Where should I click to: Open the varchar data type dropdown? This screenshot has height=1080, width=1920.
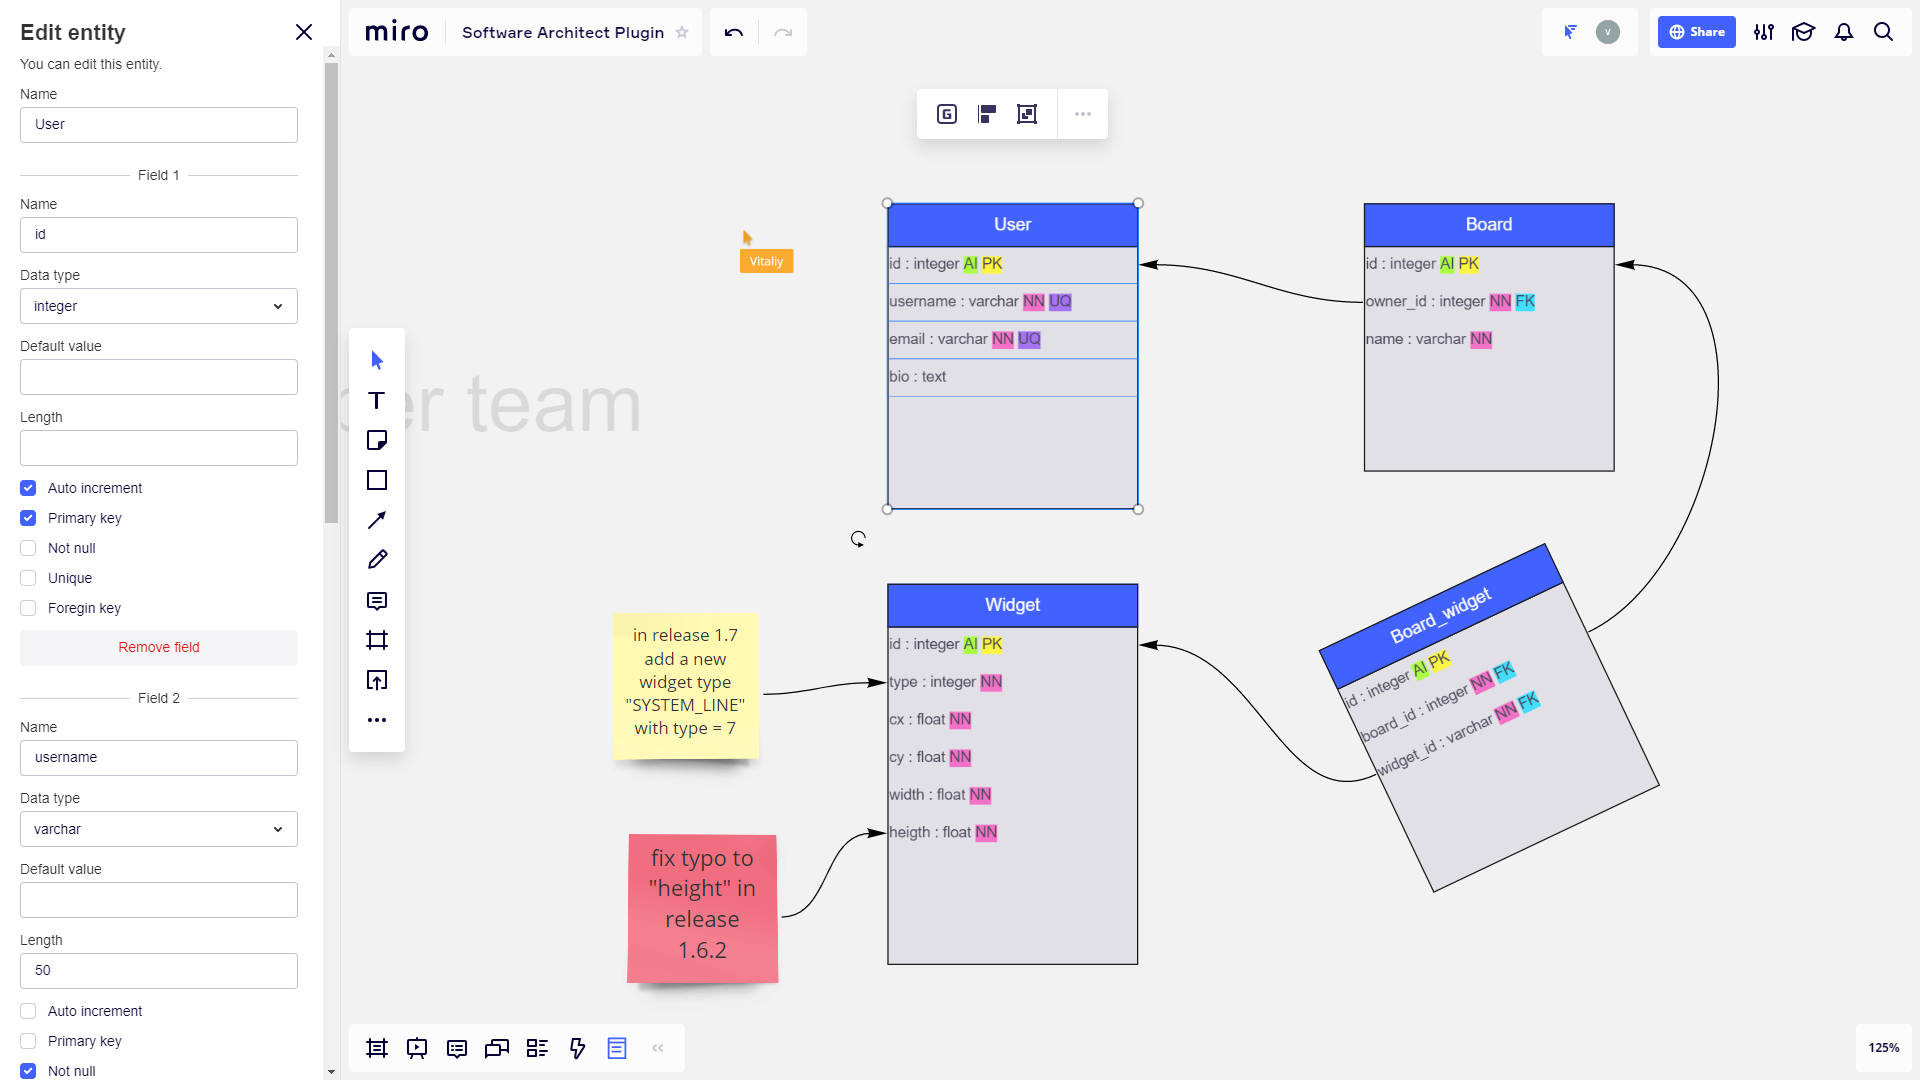tap(159, 829)
